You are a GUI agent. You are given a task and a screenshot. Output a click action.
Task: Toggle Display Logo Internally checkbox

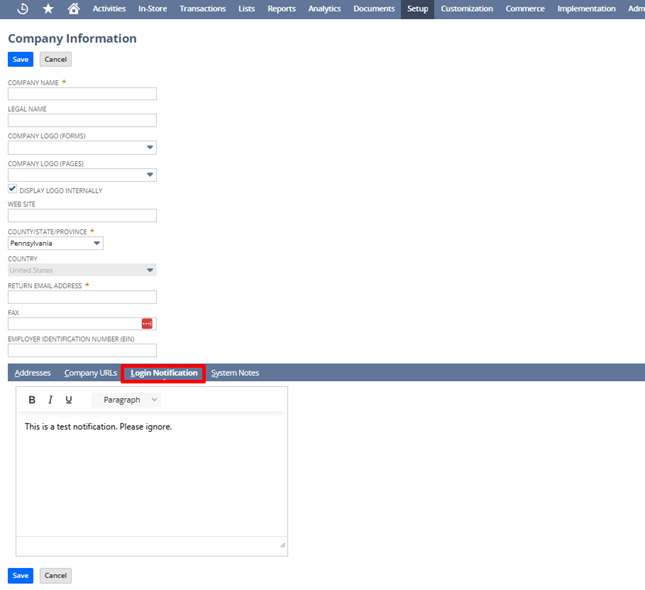(x=12, y=189)
